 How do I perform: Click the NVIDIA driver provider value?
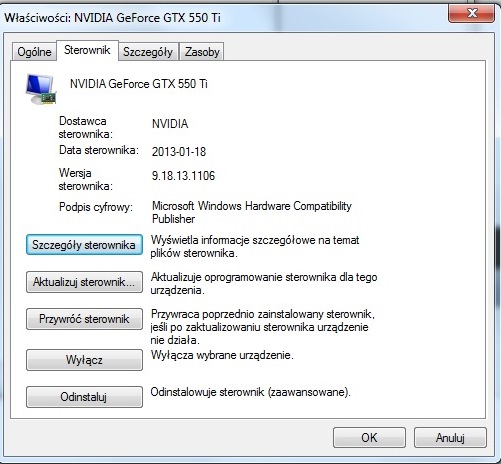pyautogui.click(x=170, y=124)
